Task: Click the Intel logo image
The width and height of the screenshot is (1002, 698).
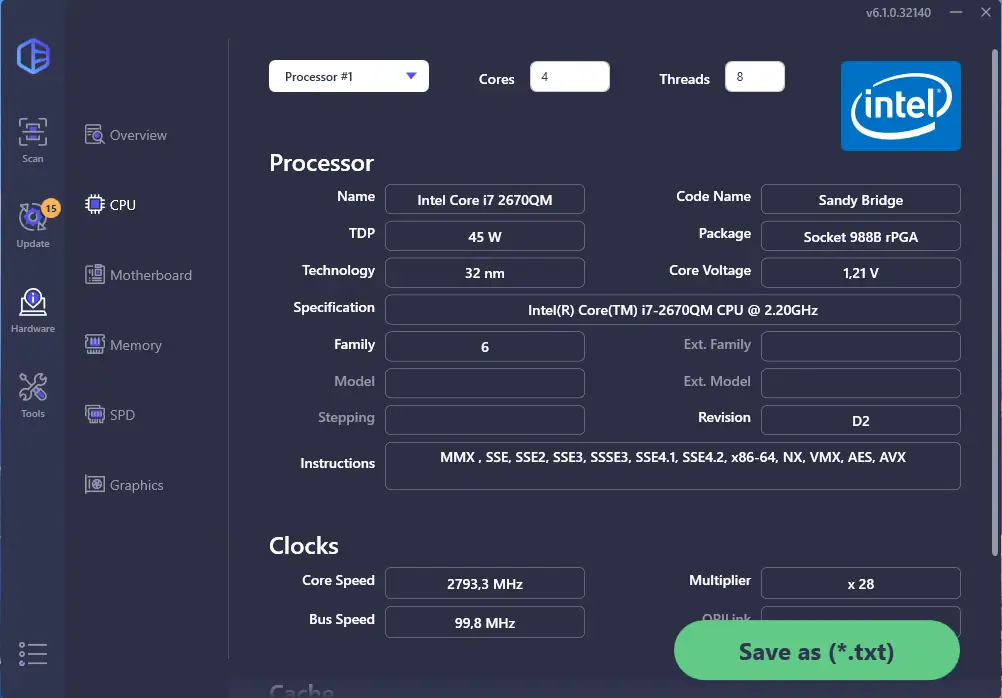Action: (x=900, y=106)
